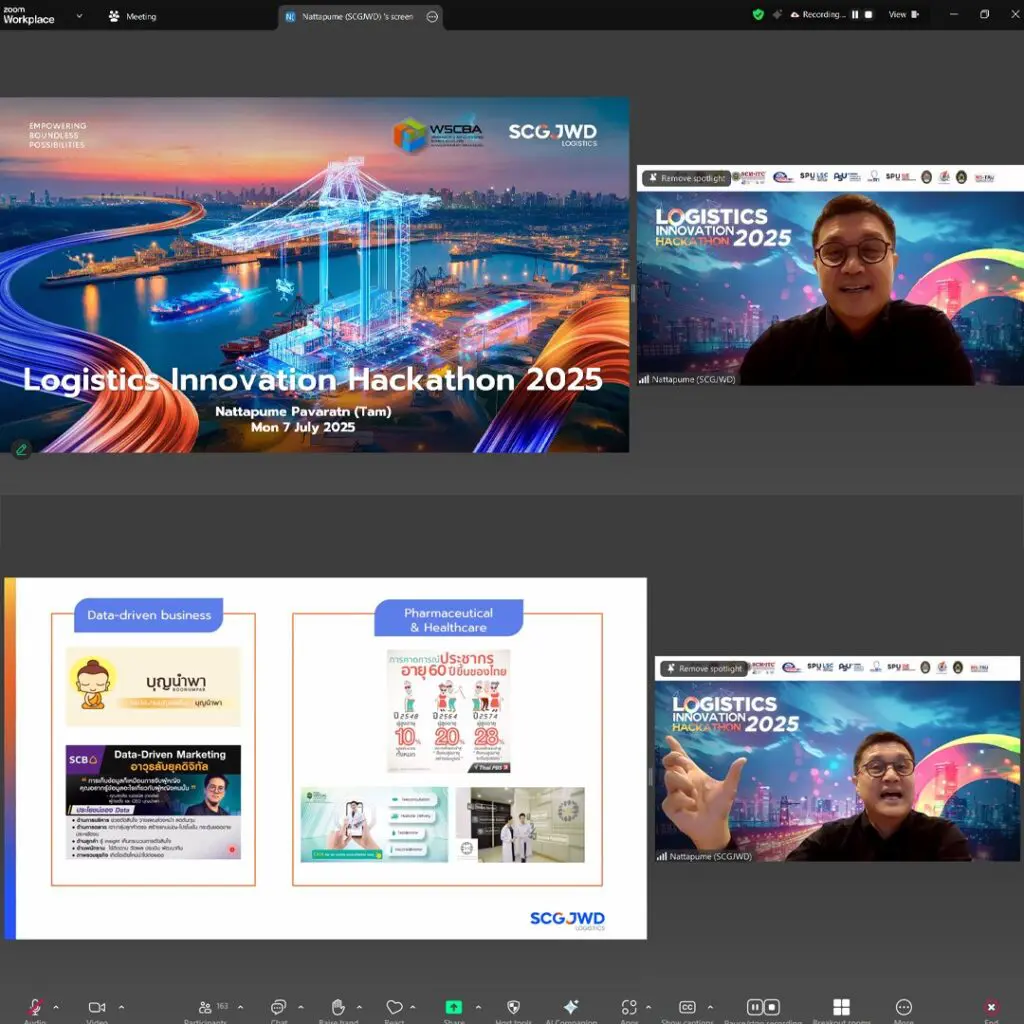Click the green annotate pencil icon
This screenshot has height=1024, width=1024.
pyautogui.click(x=22, y=449)
